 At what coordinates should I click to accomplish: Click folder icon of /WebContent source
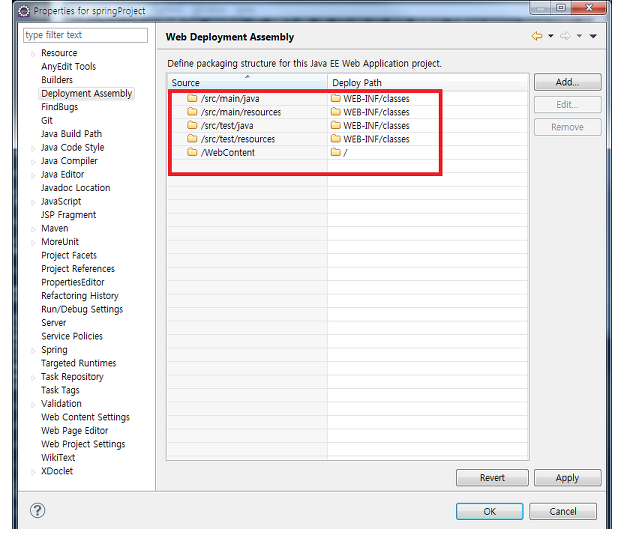(192, 152)
